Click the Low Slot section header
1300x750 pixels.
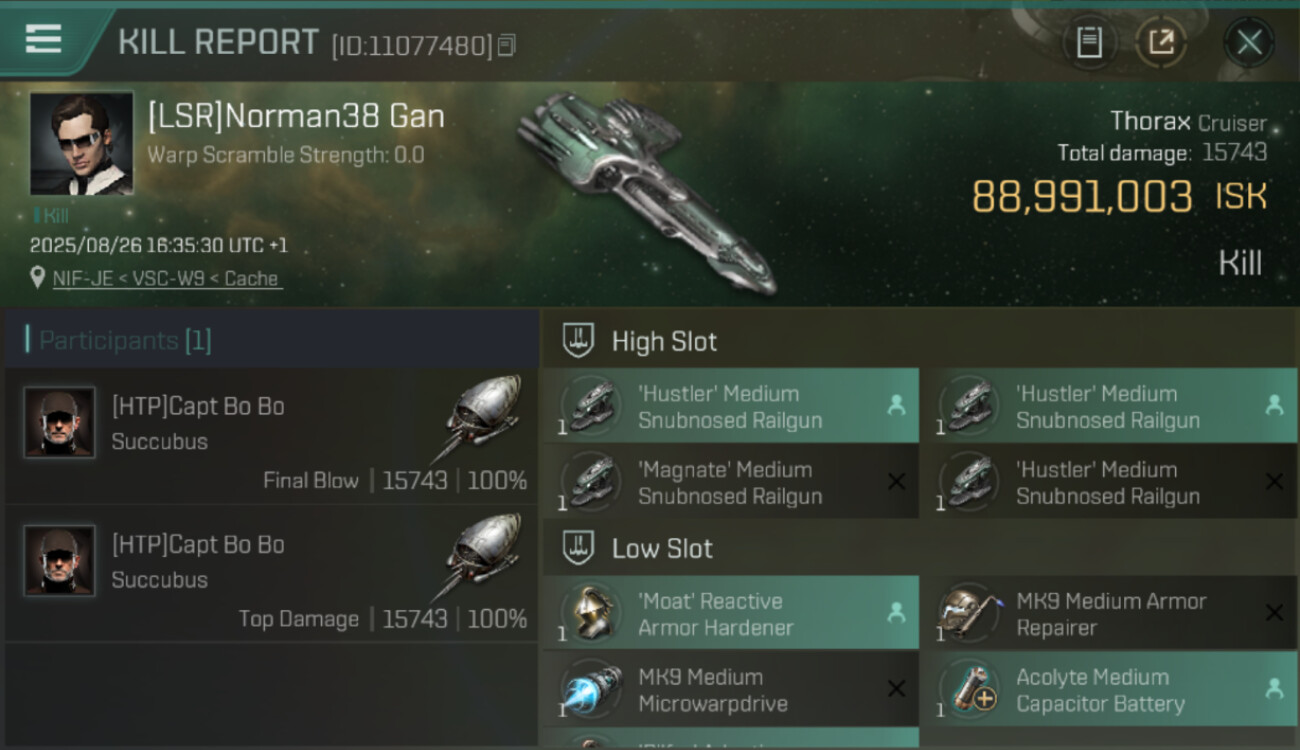click(x=662, y=548)
